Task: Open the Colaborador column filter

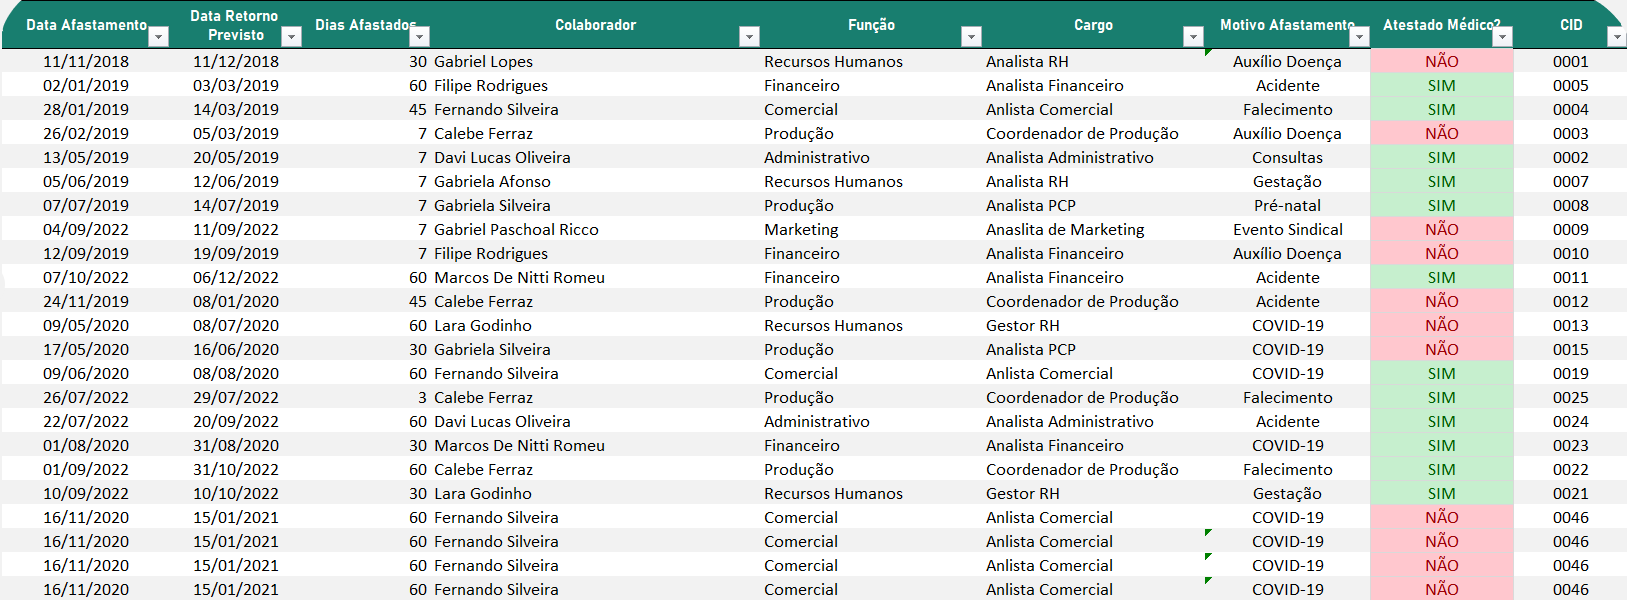Action: (x=749, y=37)
